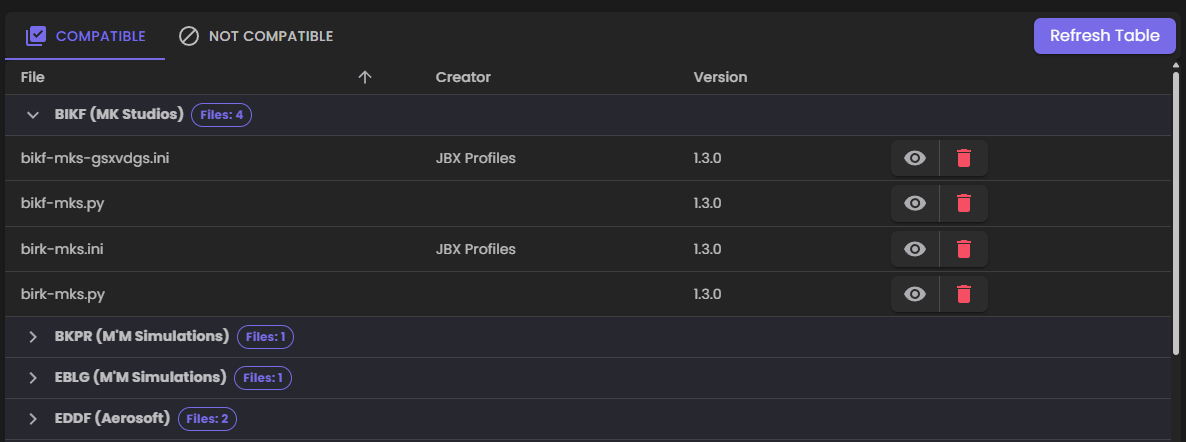Click the Not Compatible prohibited icon

[x=188, y=36]
